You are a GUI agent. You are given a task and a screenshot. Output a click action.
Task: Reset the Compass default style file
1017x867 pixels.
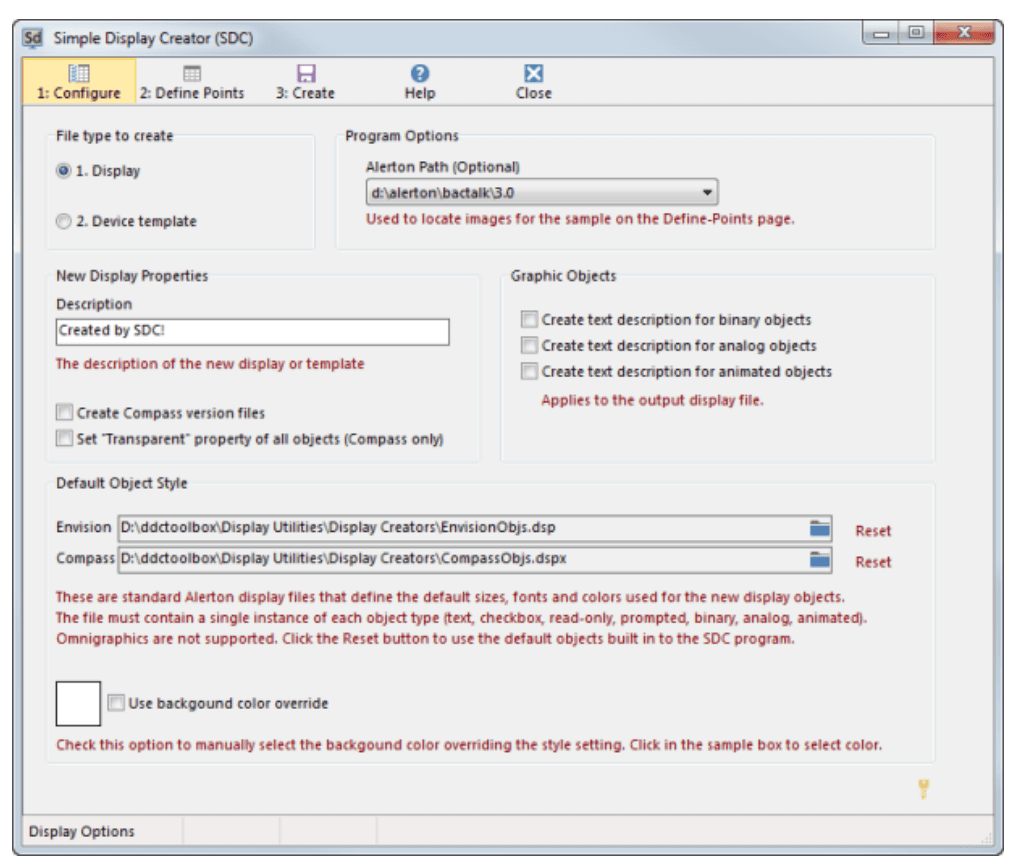tap(873, 562)
